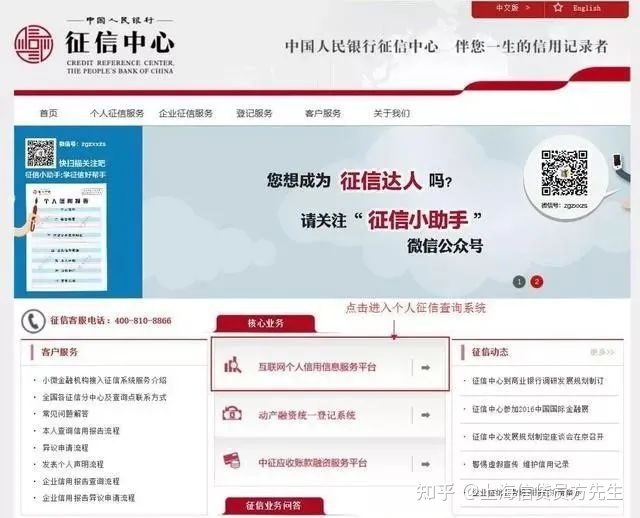Open 本人查询信用报告流程 link
Image resolution: width=640 pixels, height=518 pixels.
tap(81, 431)
